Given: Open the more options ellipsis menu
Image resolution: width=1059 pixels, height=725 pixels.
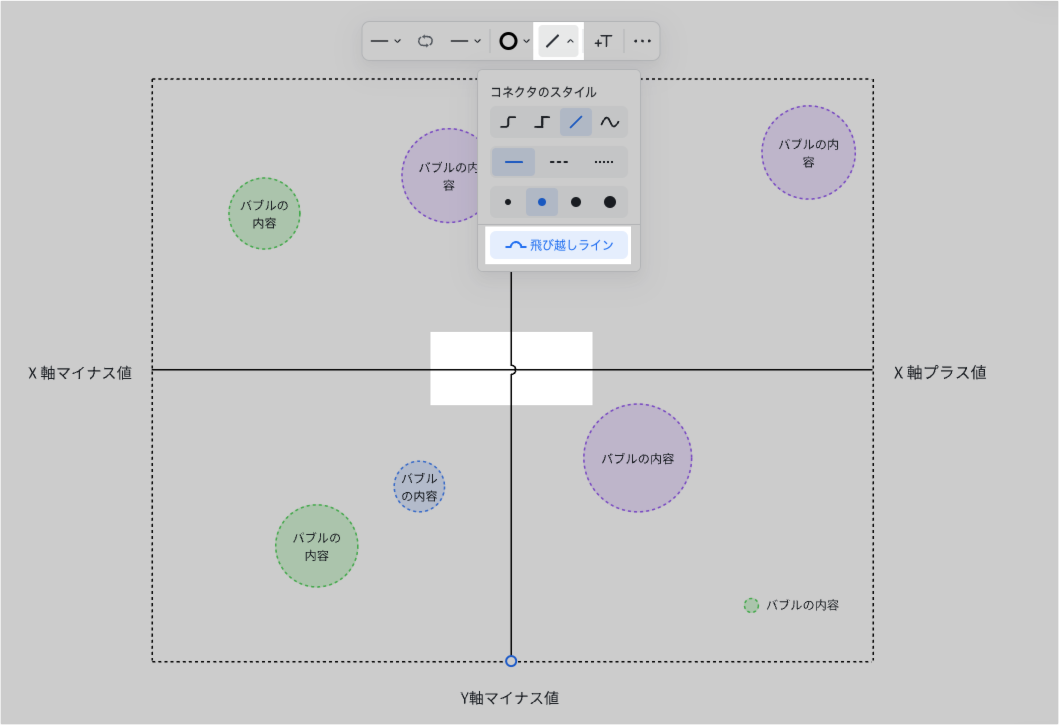Looking at the screenshot, I should pos(642,41).
